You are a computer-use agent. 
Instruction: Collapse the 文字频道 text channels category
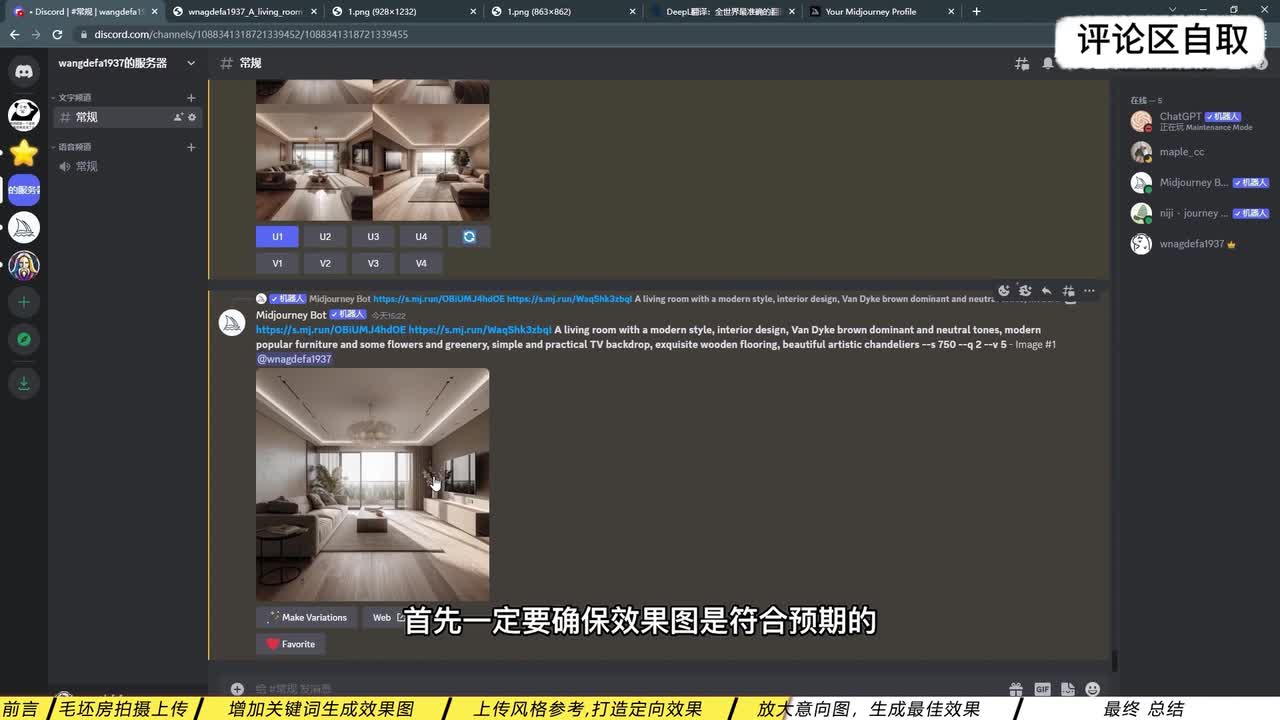tap(75, 97)
